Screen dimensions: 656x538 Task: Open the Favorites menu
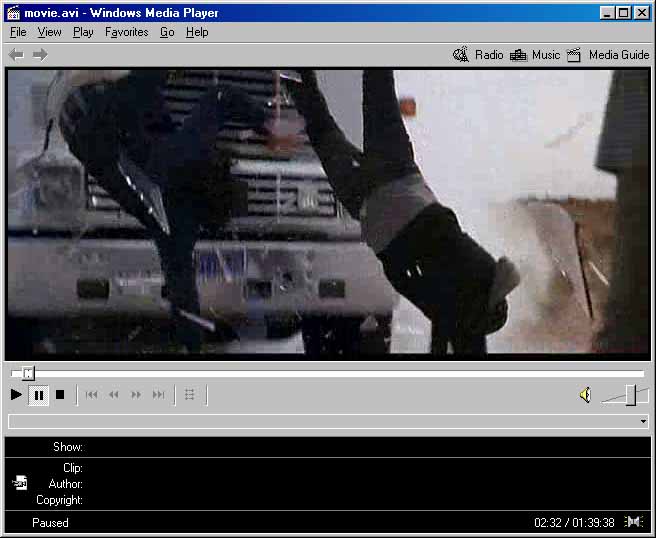click(x=126, y=32)
